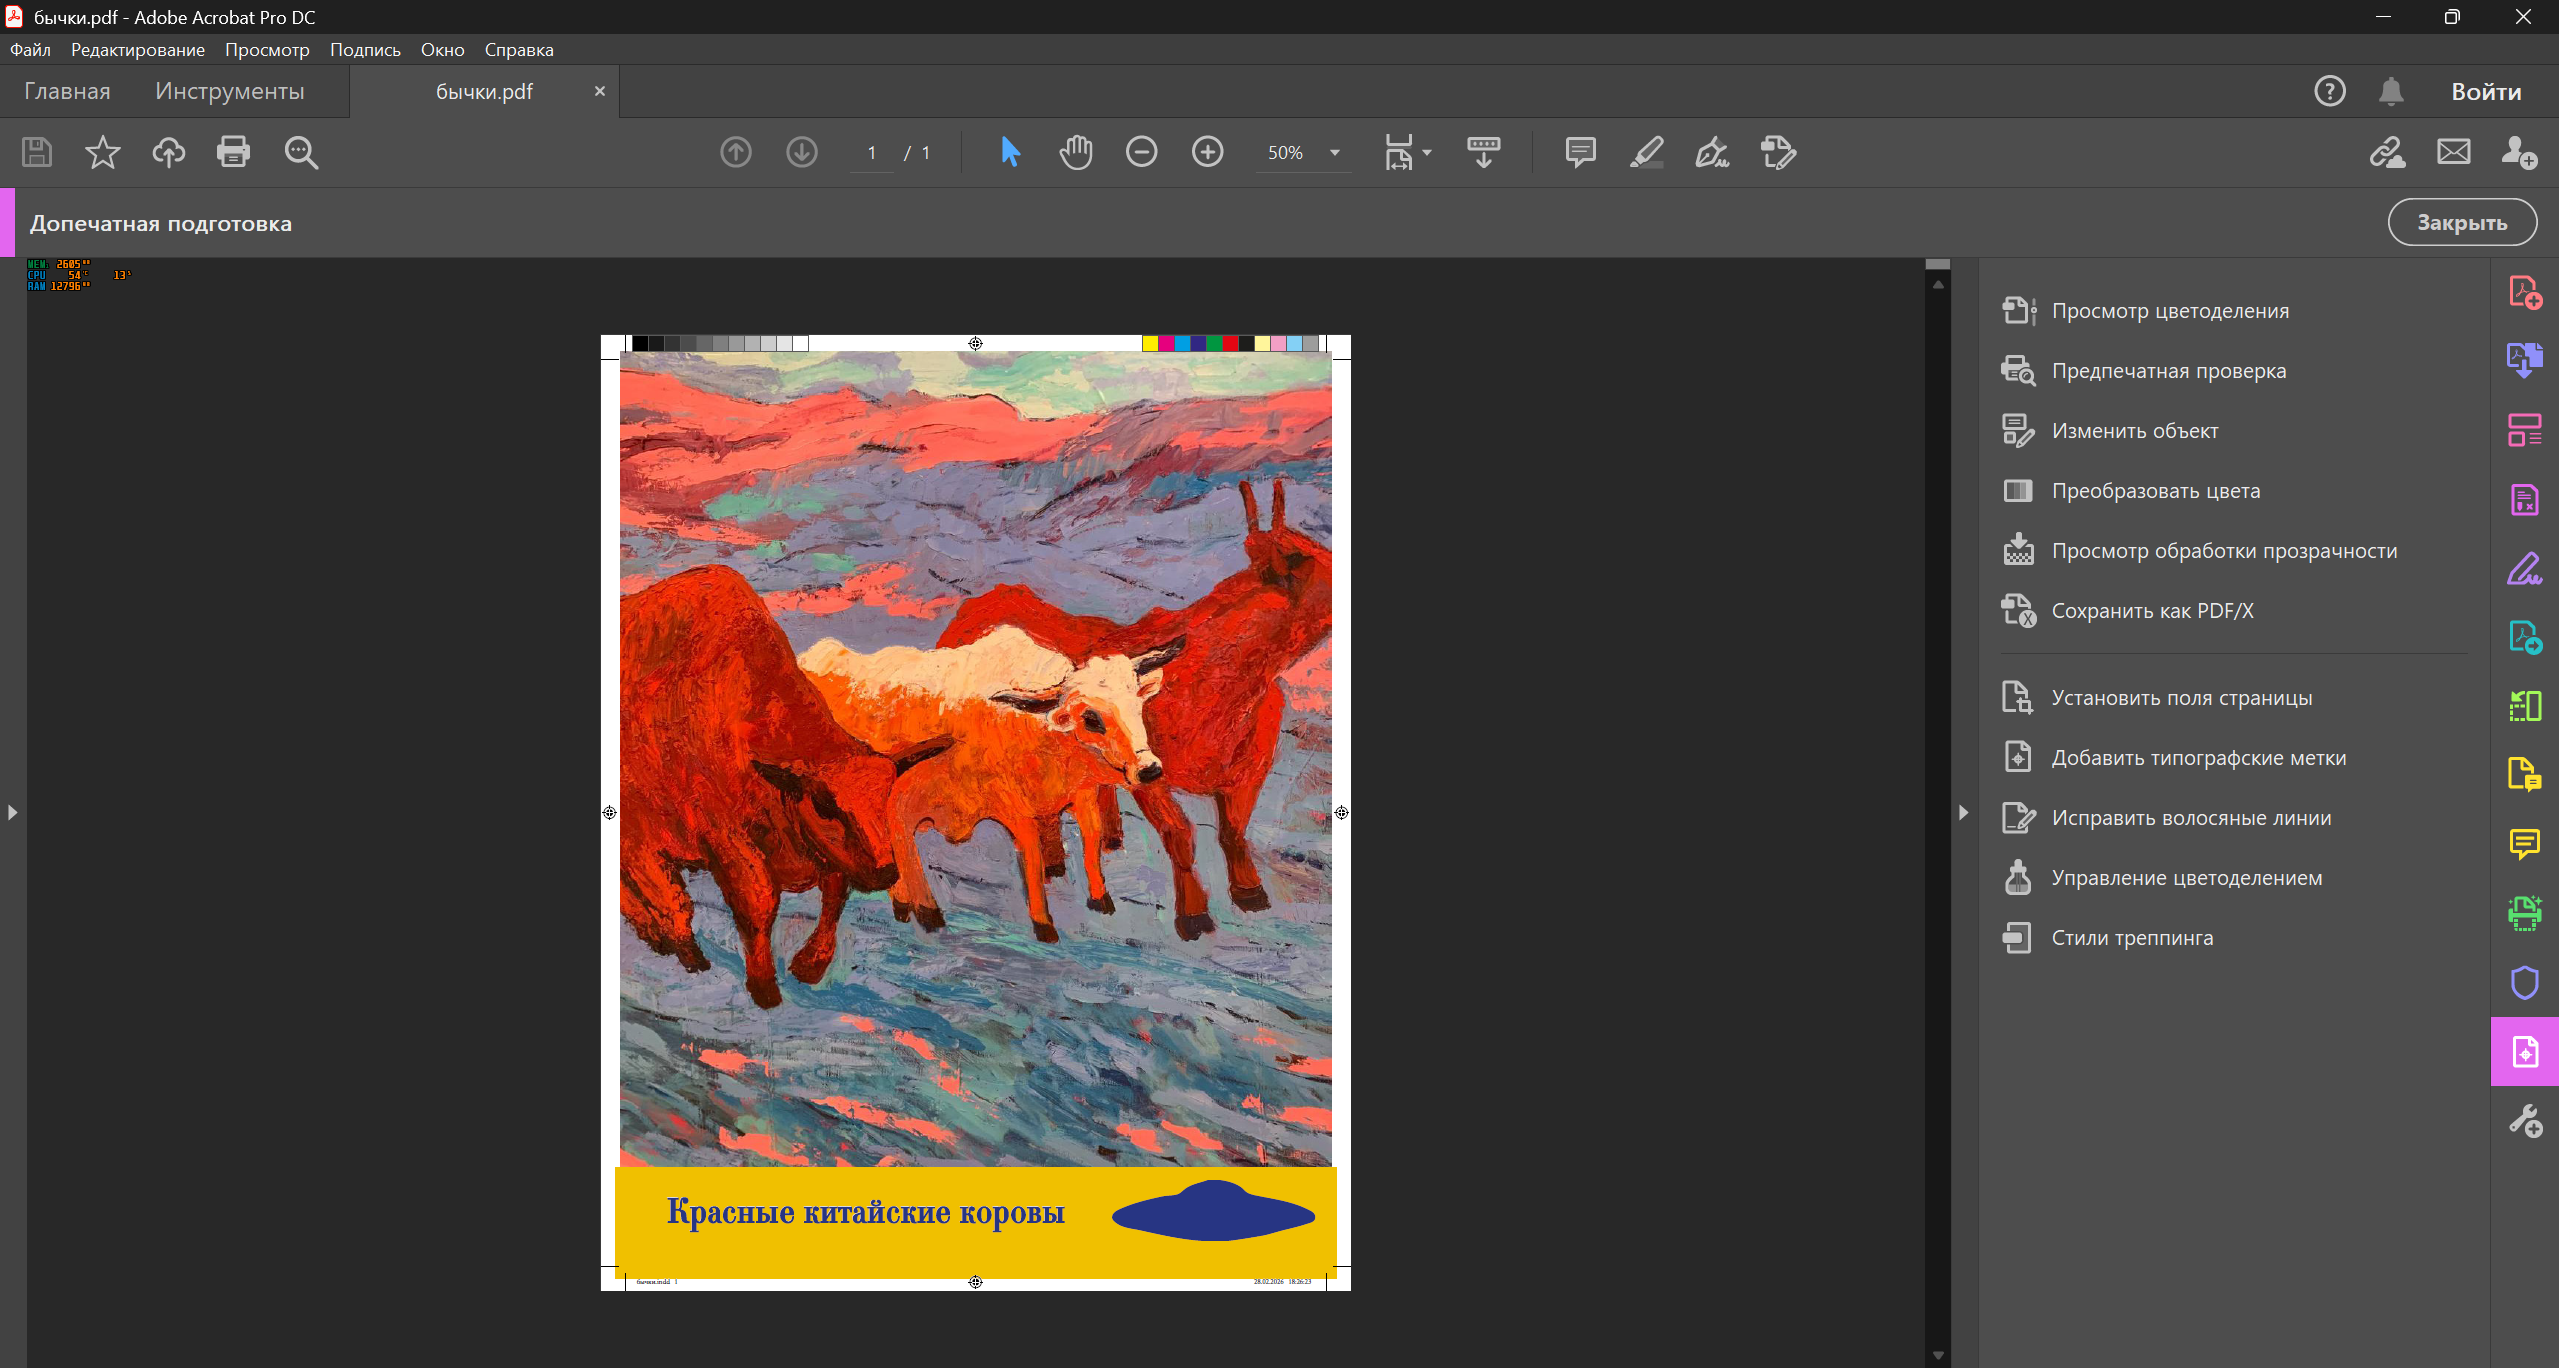Click the read mode keyboard icon
The image size is (2559, 1368).
click(x=1484, y=152)
